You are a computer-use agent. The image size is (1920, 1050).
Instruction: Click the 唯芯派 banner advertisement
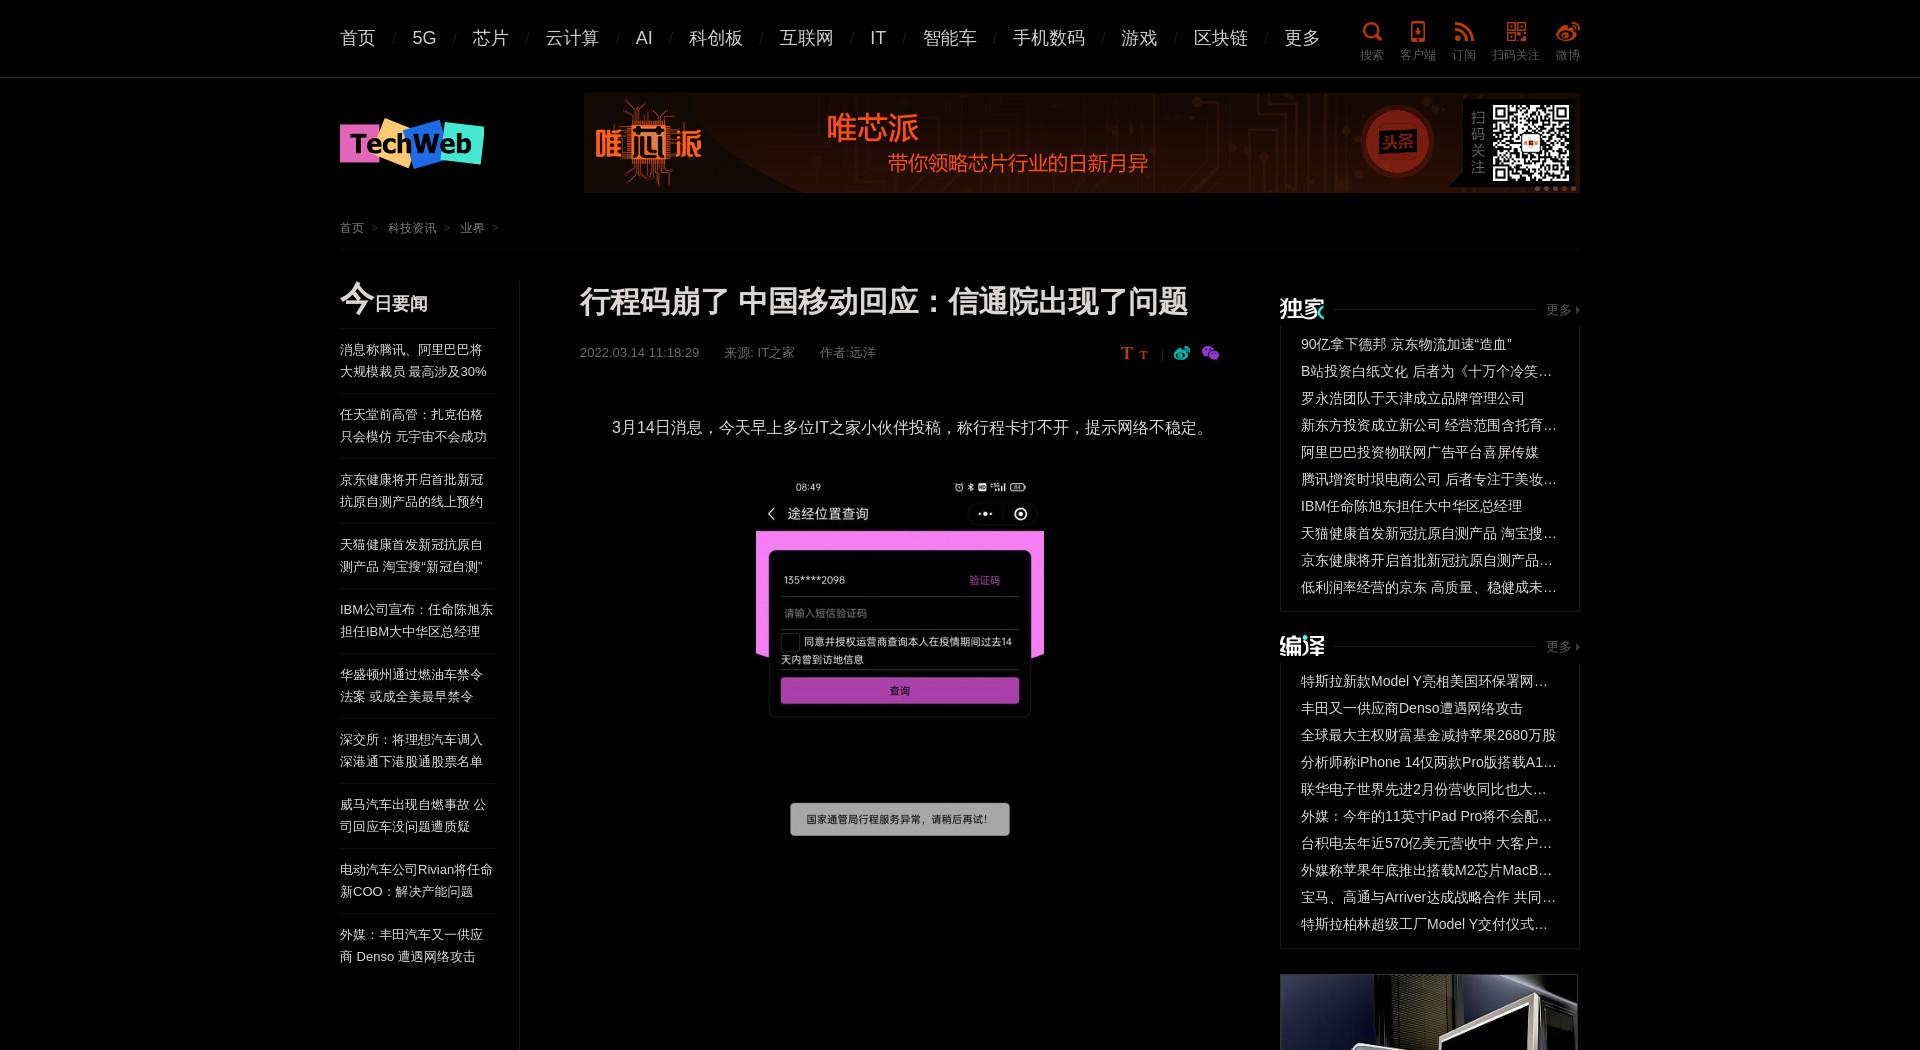[1081, 143]
